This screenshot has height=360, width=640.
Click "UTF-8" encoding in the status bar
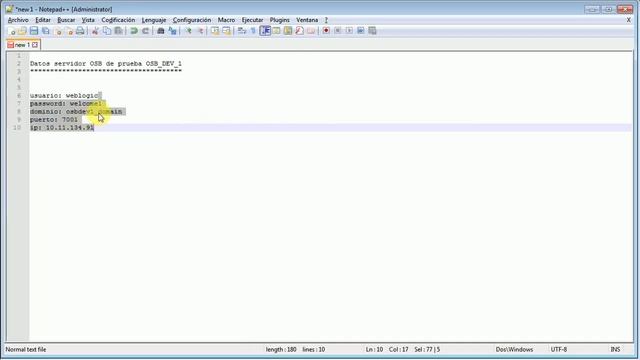(559, 349)
